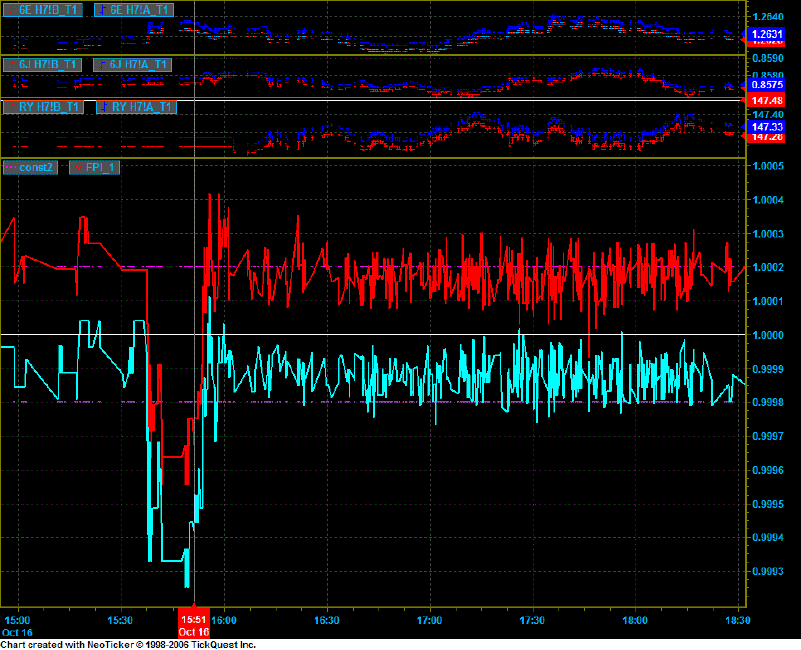Click the magenta dotted-line icon in const2 legend
The width and height of the screenshot is (801, 650).
pyautogui.click(x=12, y=167)
